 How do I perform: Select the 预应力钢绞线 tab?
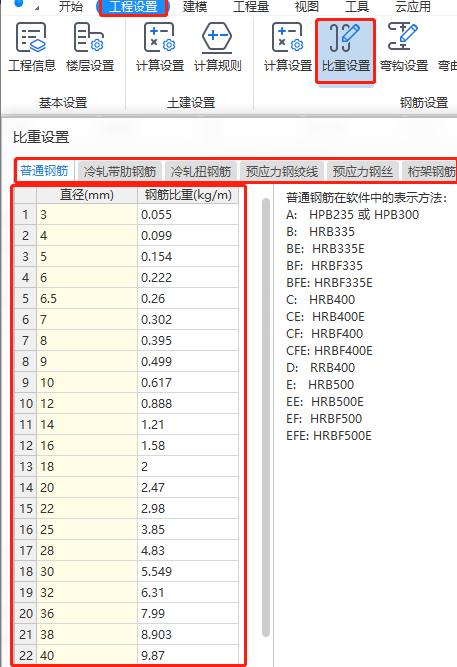282,171
